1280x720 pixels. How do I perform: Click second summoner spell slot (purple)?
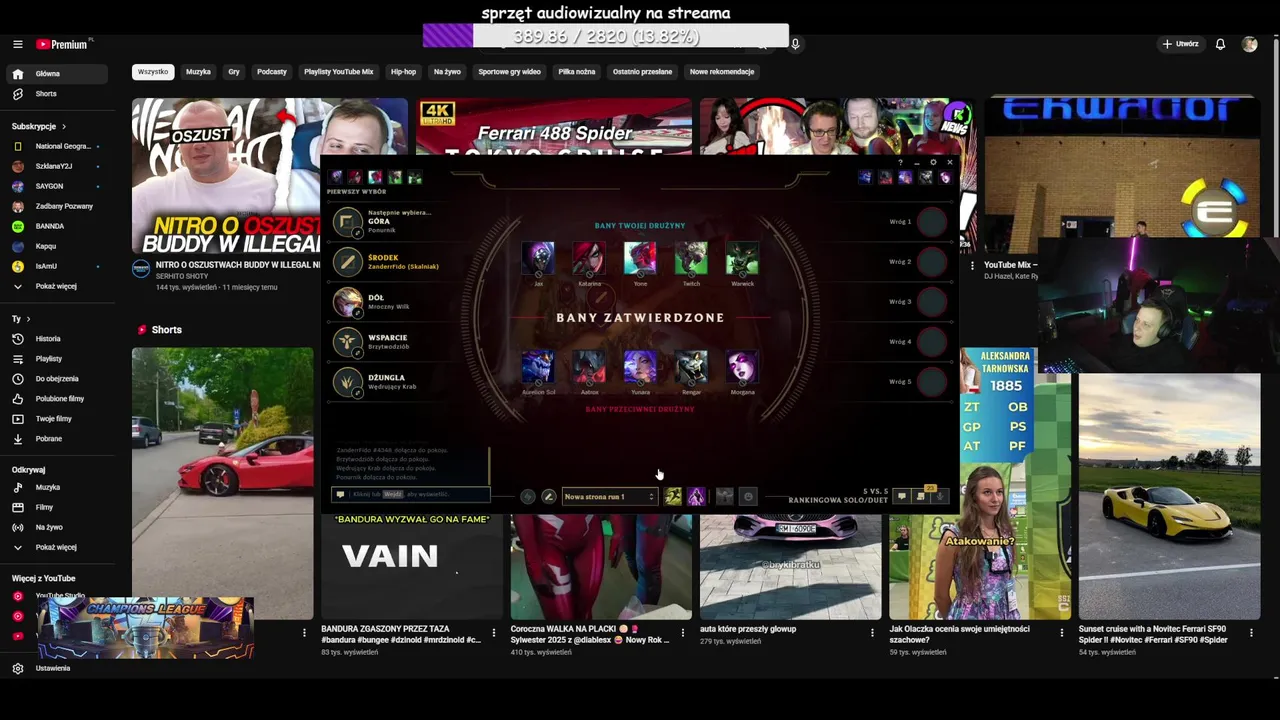pyautogui.click(x=696, y=497)
